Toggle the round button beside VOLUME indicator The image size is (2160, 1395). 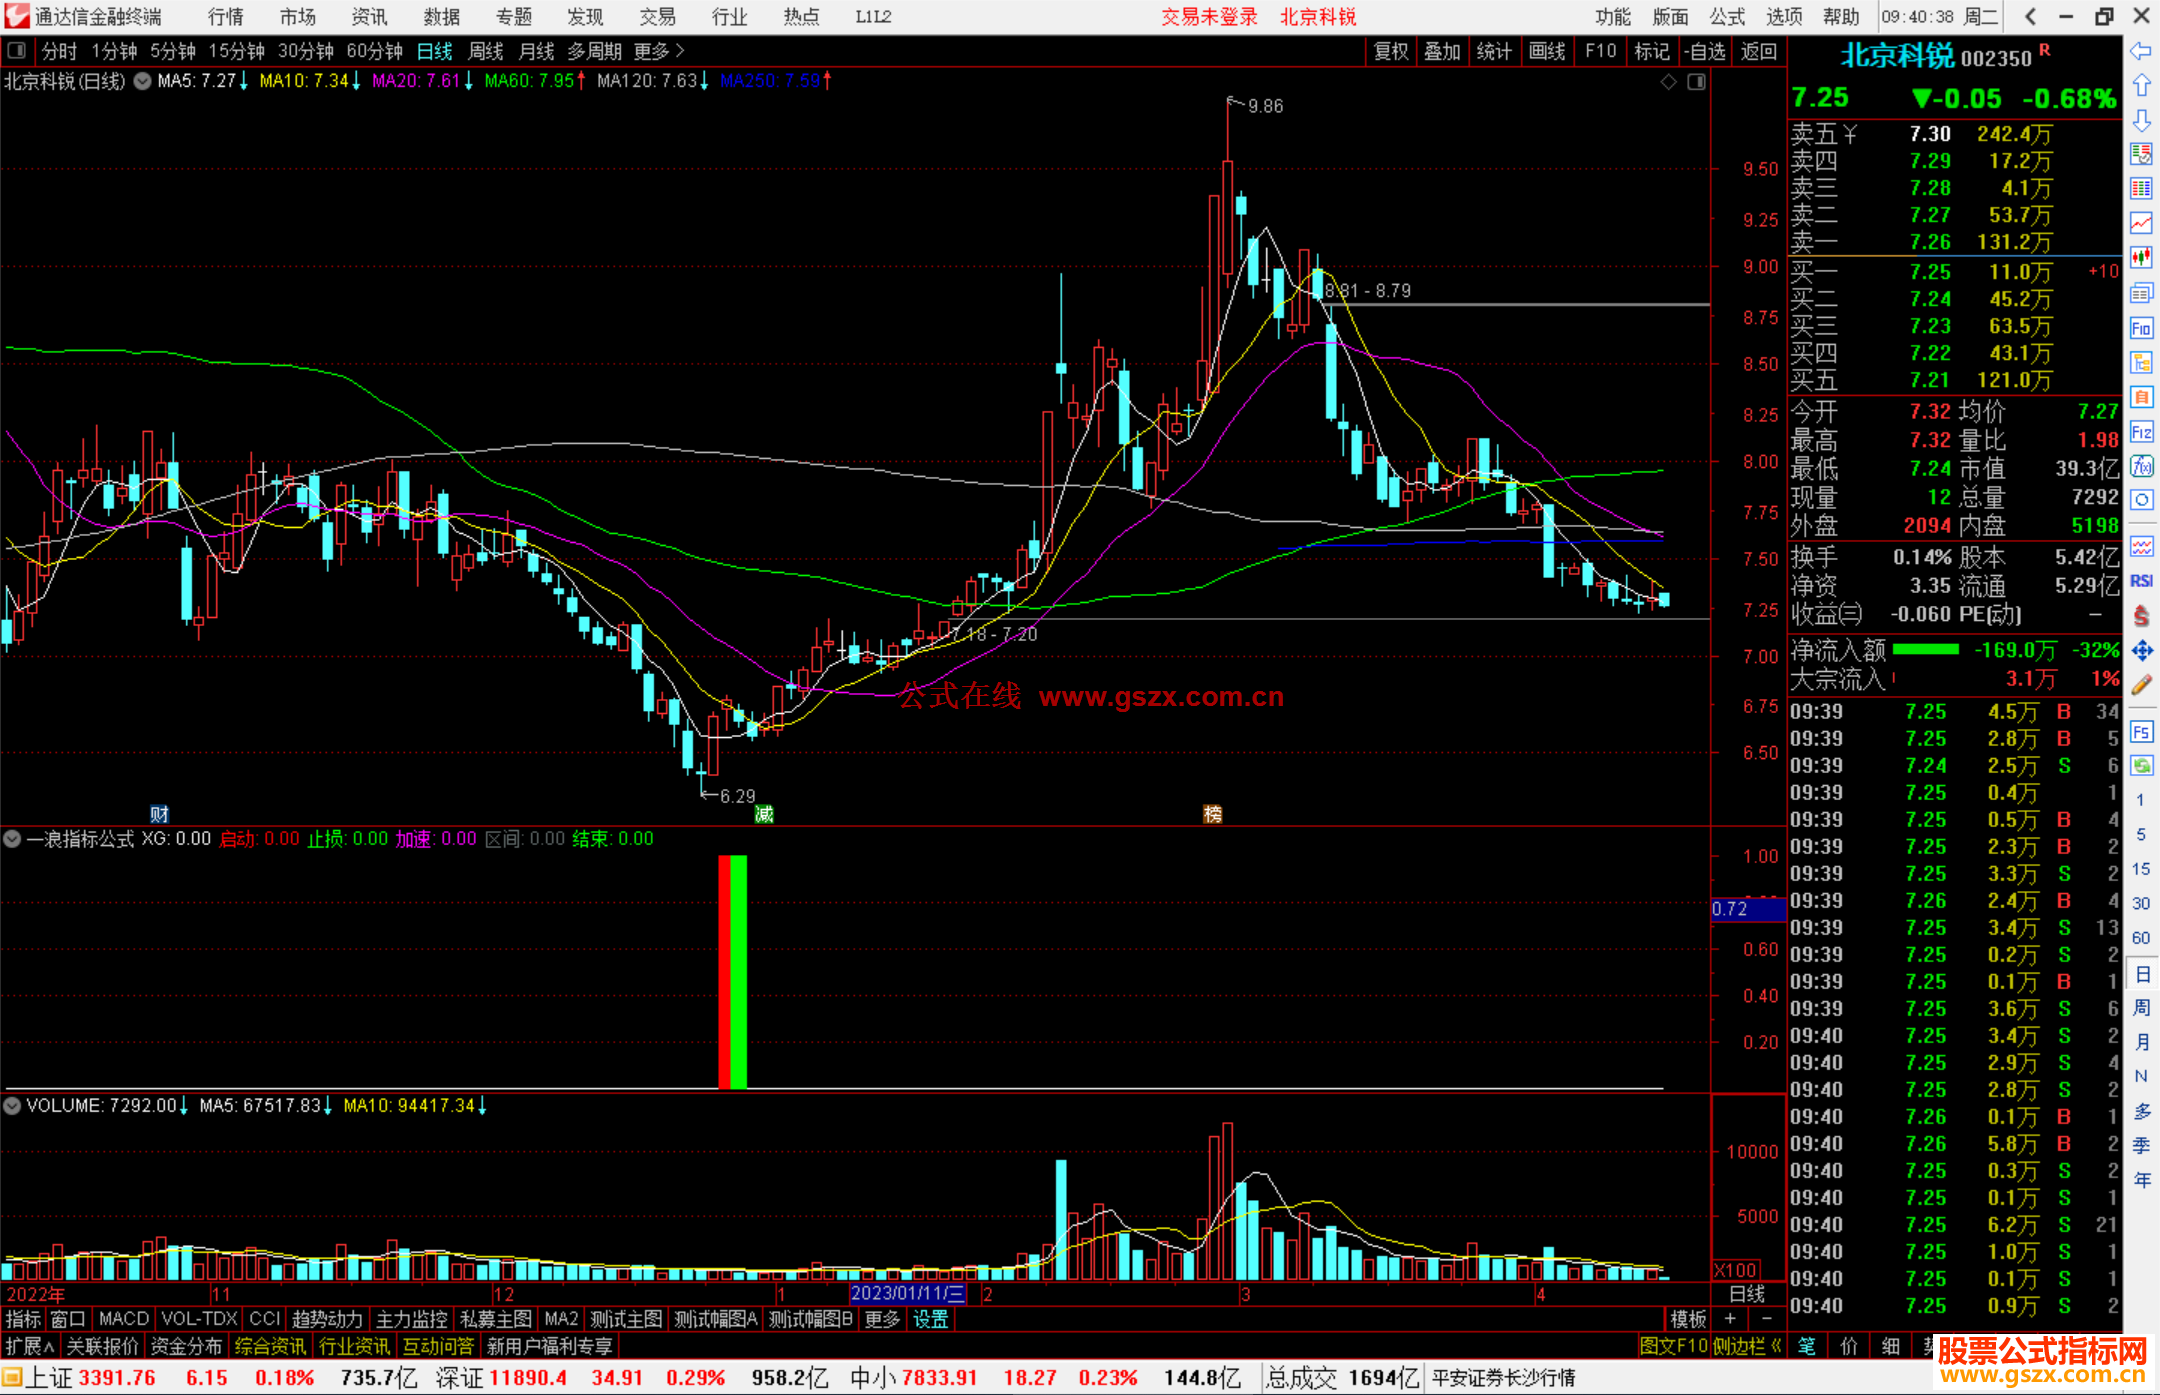(12, 1105)
